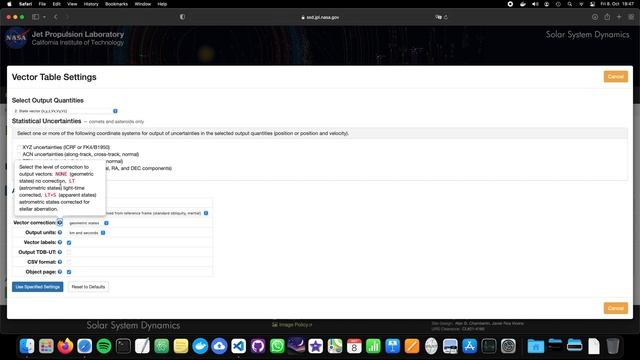Open the Edit menu

tap(56, 4)
